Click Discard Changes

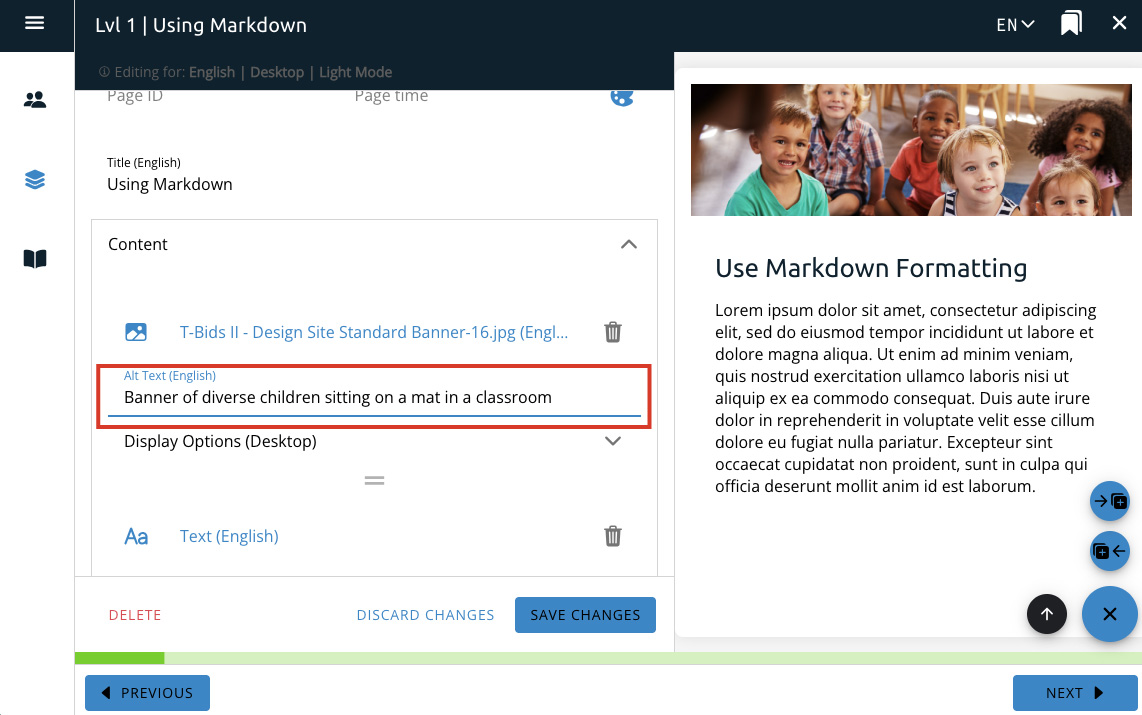[x=425, y=615]
